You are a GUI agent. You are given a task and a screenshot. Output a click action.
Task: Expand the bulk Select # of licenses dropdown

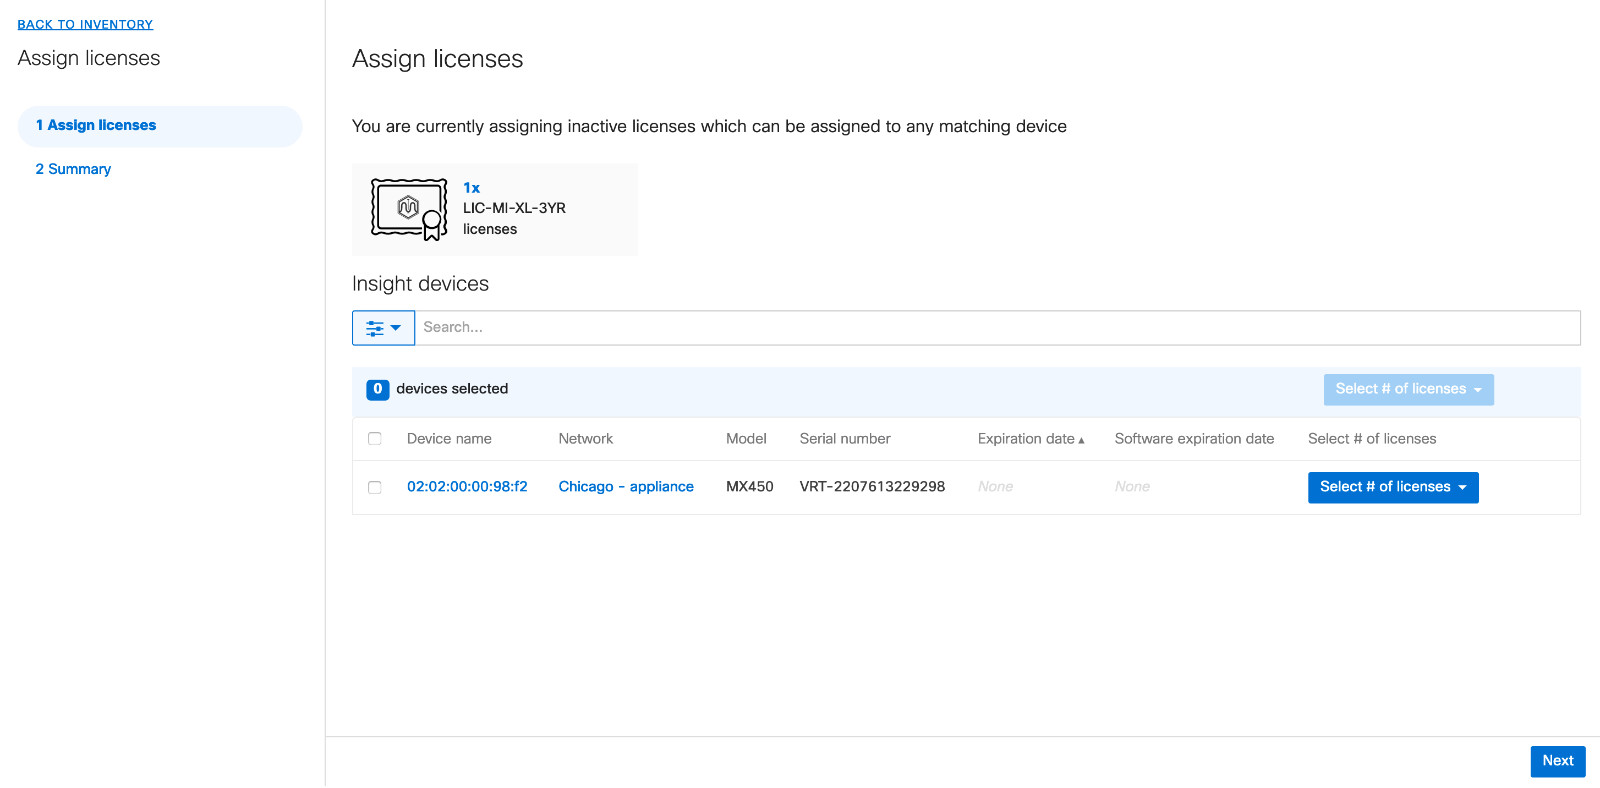click(1408, 389)
